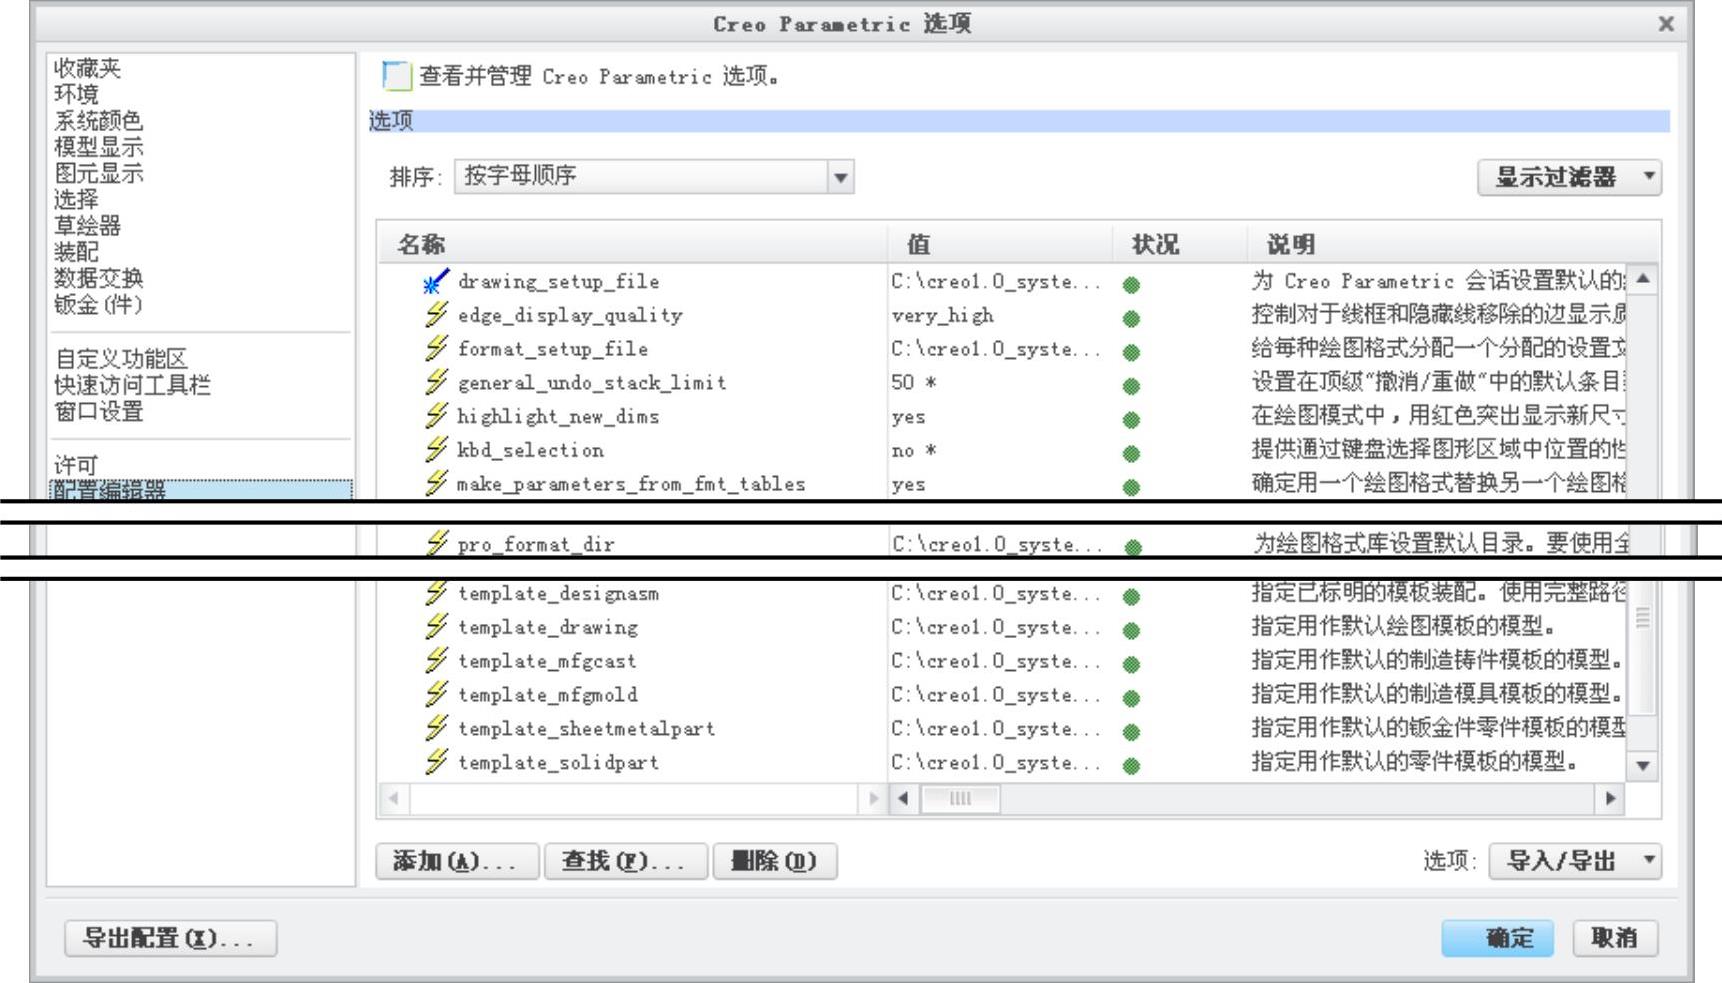Open the 显示过滤器 filter dropdown
This screenshot has height=983, width=1722.
(1569, 177)
